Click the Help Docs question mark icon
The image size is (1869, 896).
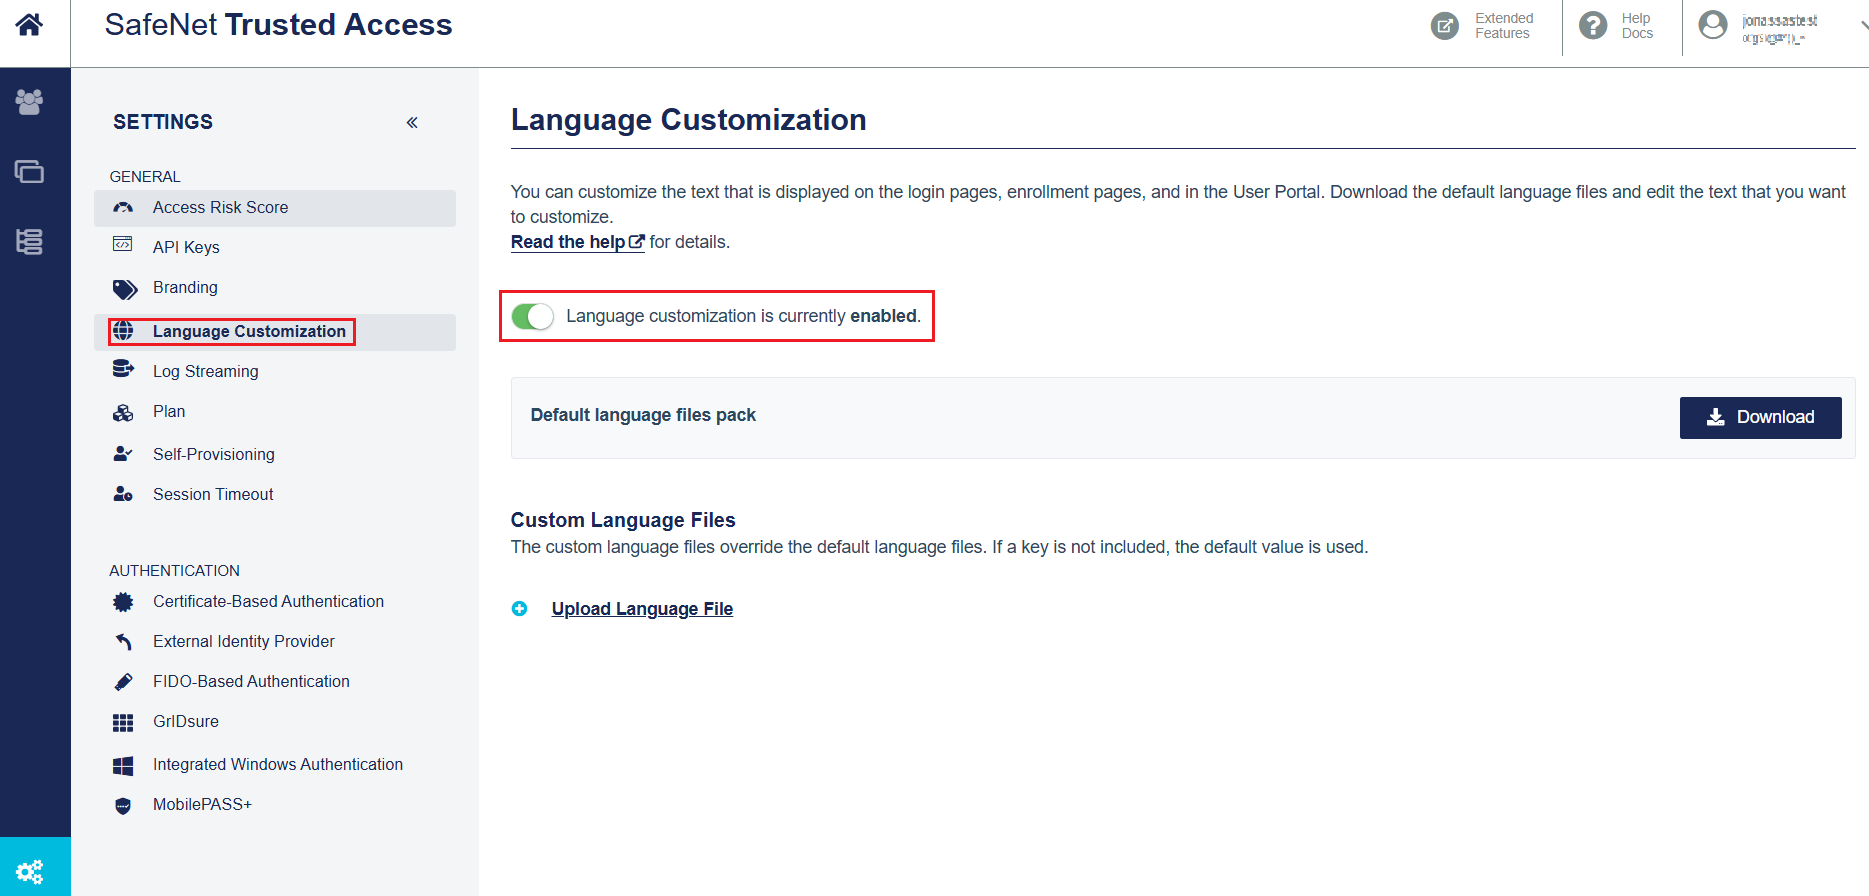coord(1593,26)
